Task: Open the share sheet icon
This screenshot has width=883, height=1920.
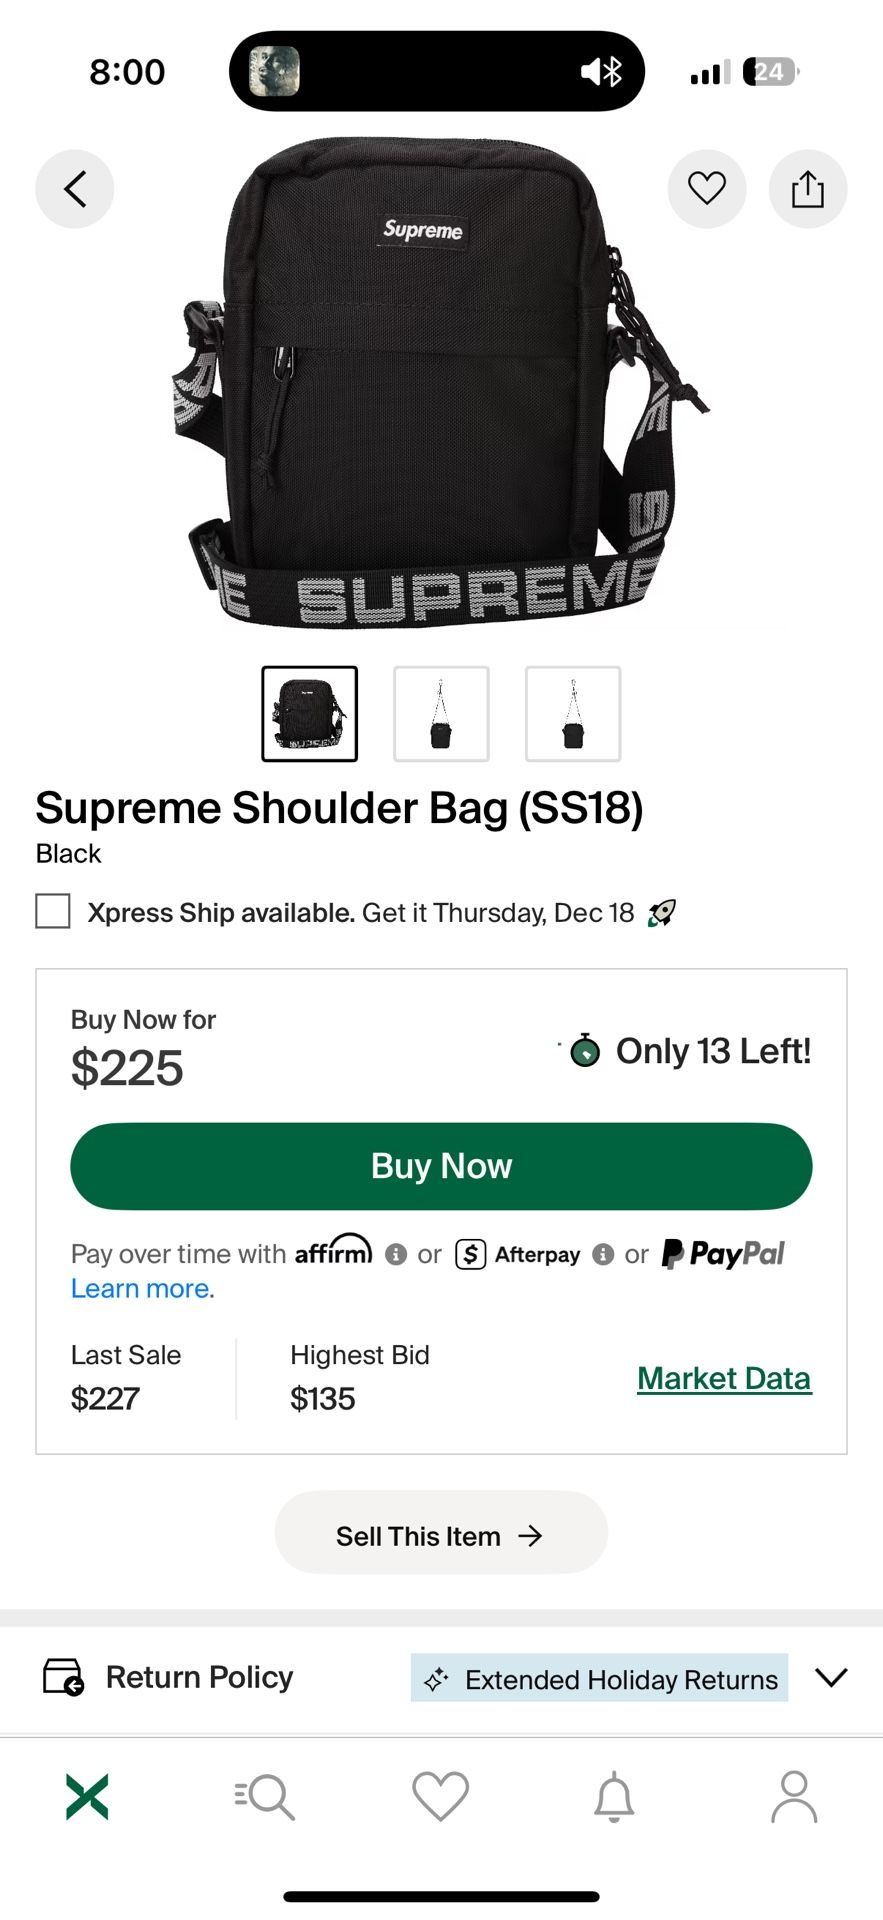Action: click(807, 189)
